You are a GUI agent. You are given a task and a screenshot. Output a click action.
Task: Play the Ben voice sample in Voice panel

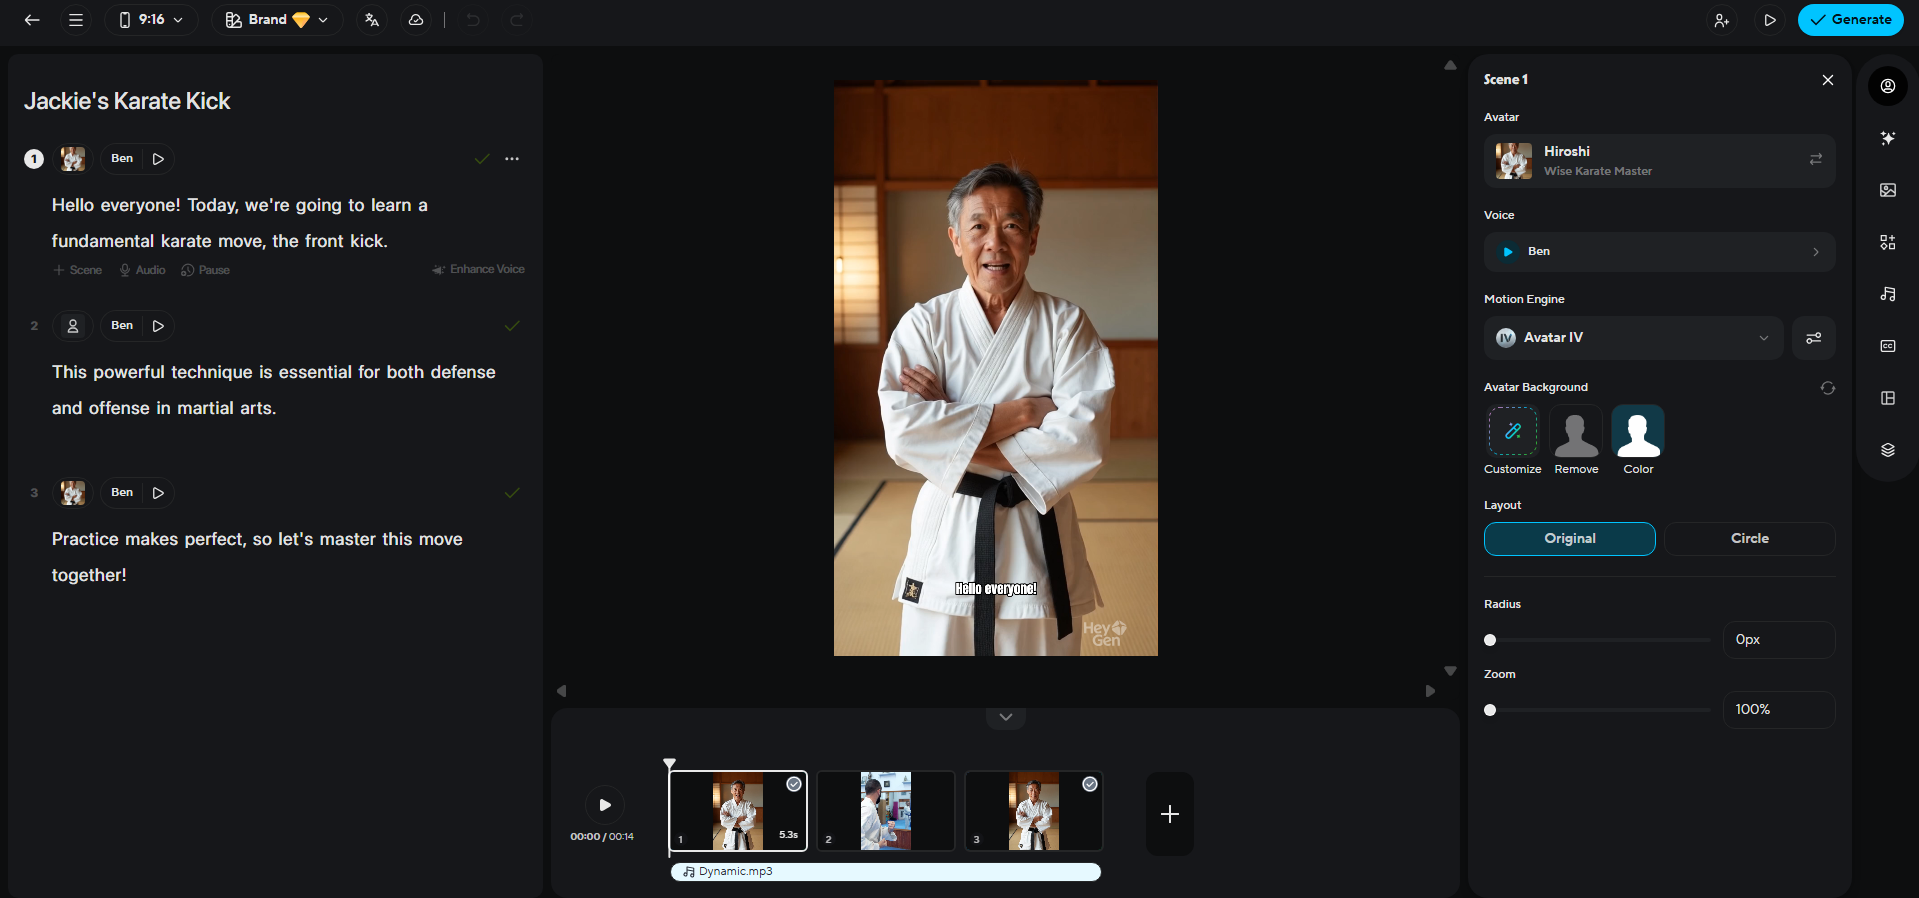(1508, 252)
